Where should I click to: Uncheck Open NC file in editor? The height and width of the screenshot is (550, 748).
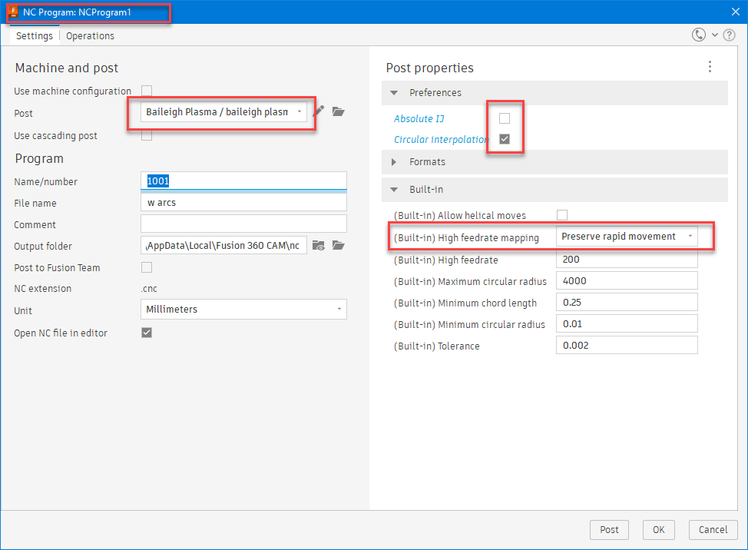[146, 332]
